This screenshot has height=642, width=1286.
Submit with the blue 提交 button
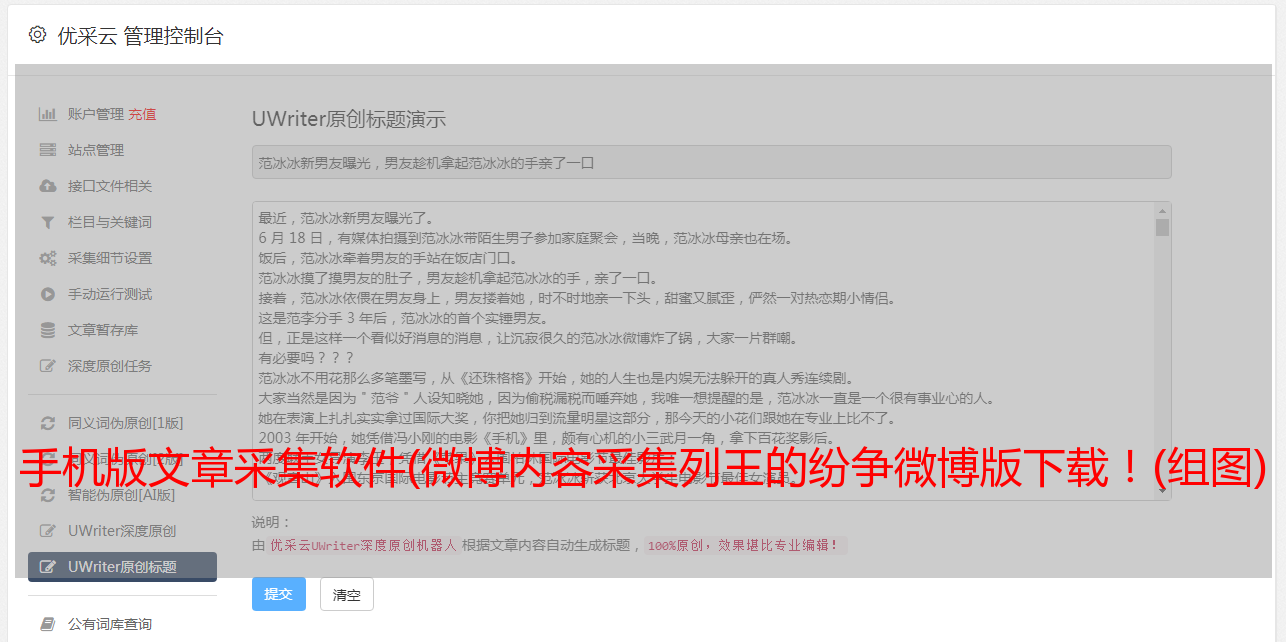[x=279, y=594]
